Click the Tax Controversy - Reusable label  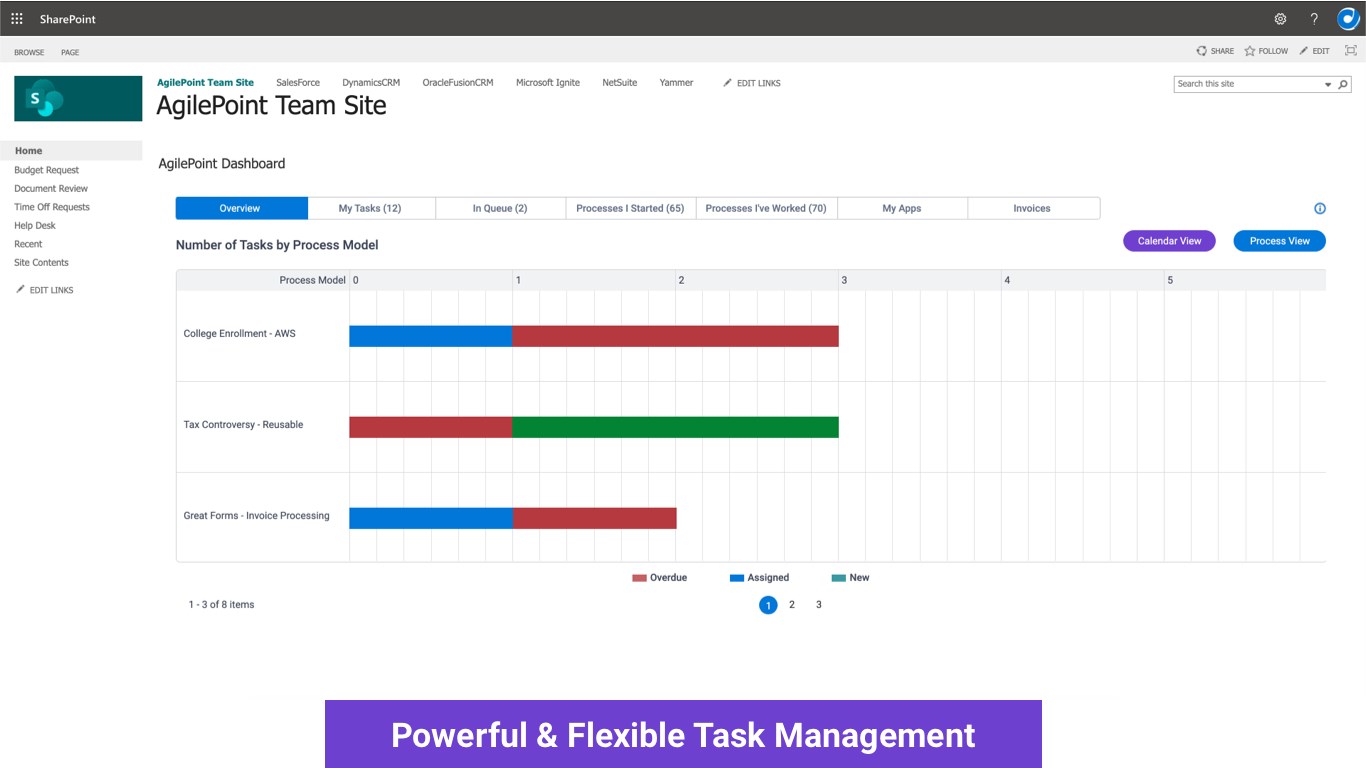tap(243, 425)
